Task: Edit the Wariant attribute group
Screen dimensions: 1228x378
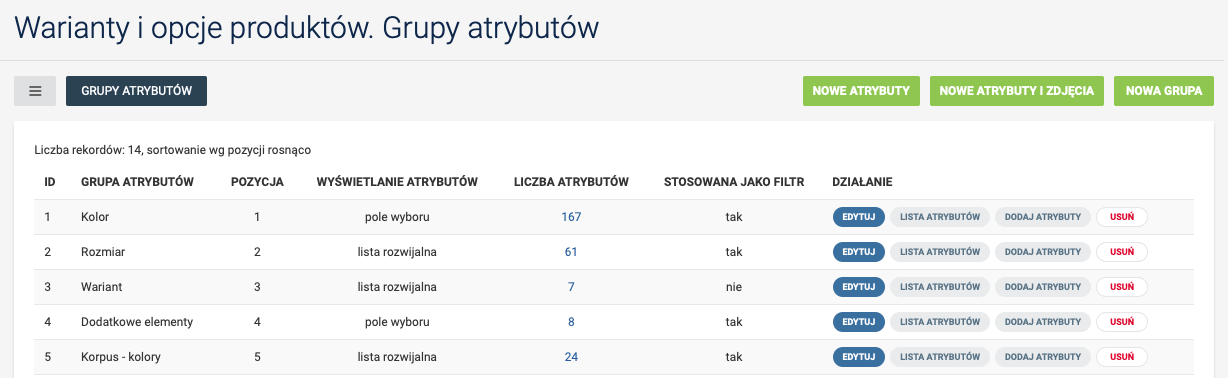Action: [859, 287]
